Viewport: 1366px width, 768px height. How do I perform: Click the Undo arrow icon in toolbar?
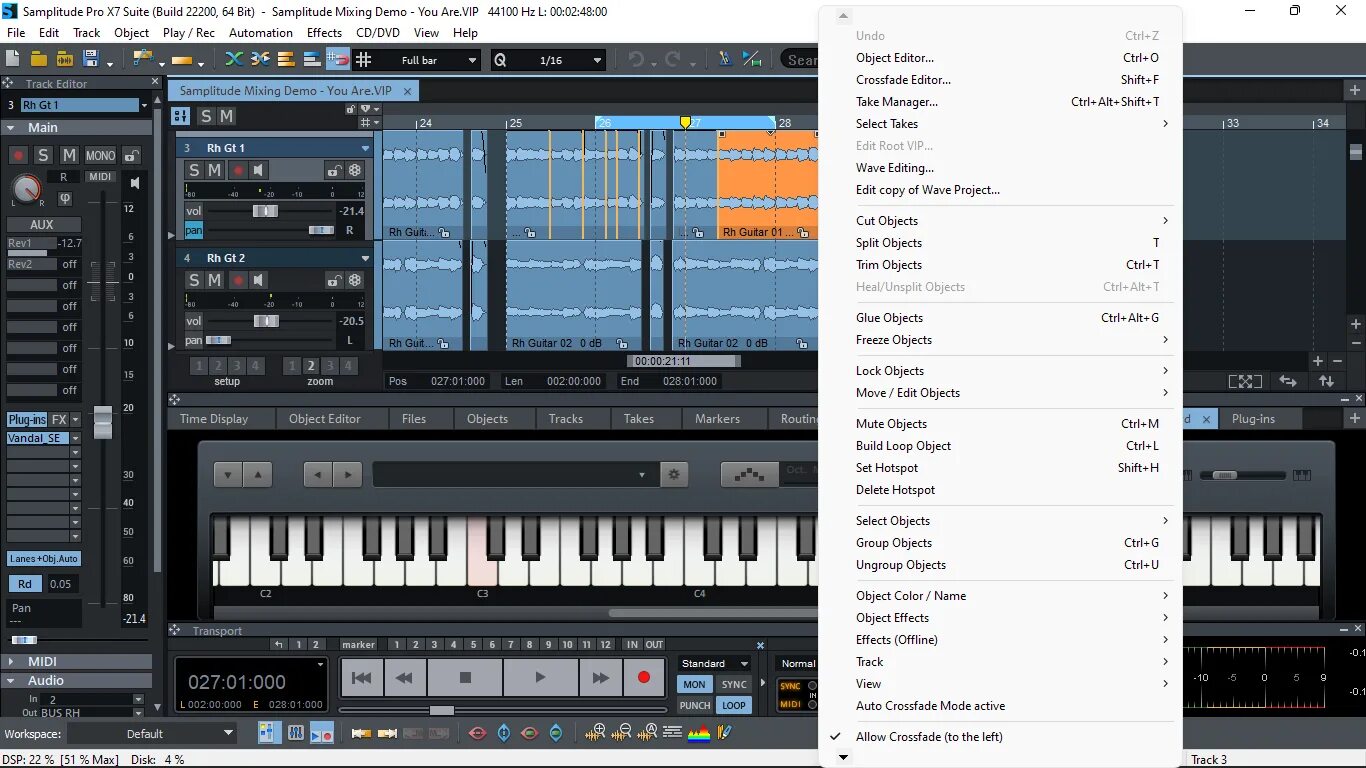click(x=636, y=59)
